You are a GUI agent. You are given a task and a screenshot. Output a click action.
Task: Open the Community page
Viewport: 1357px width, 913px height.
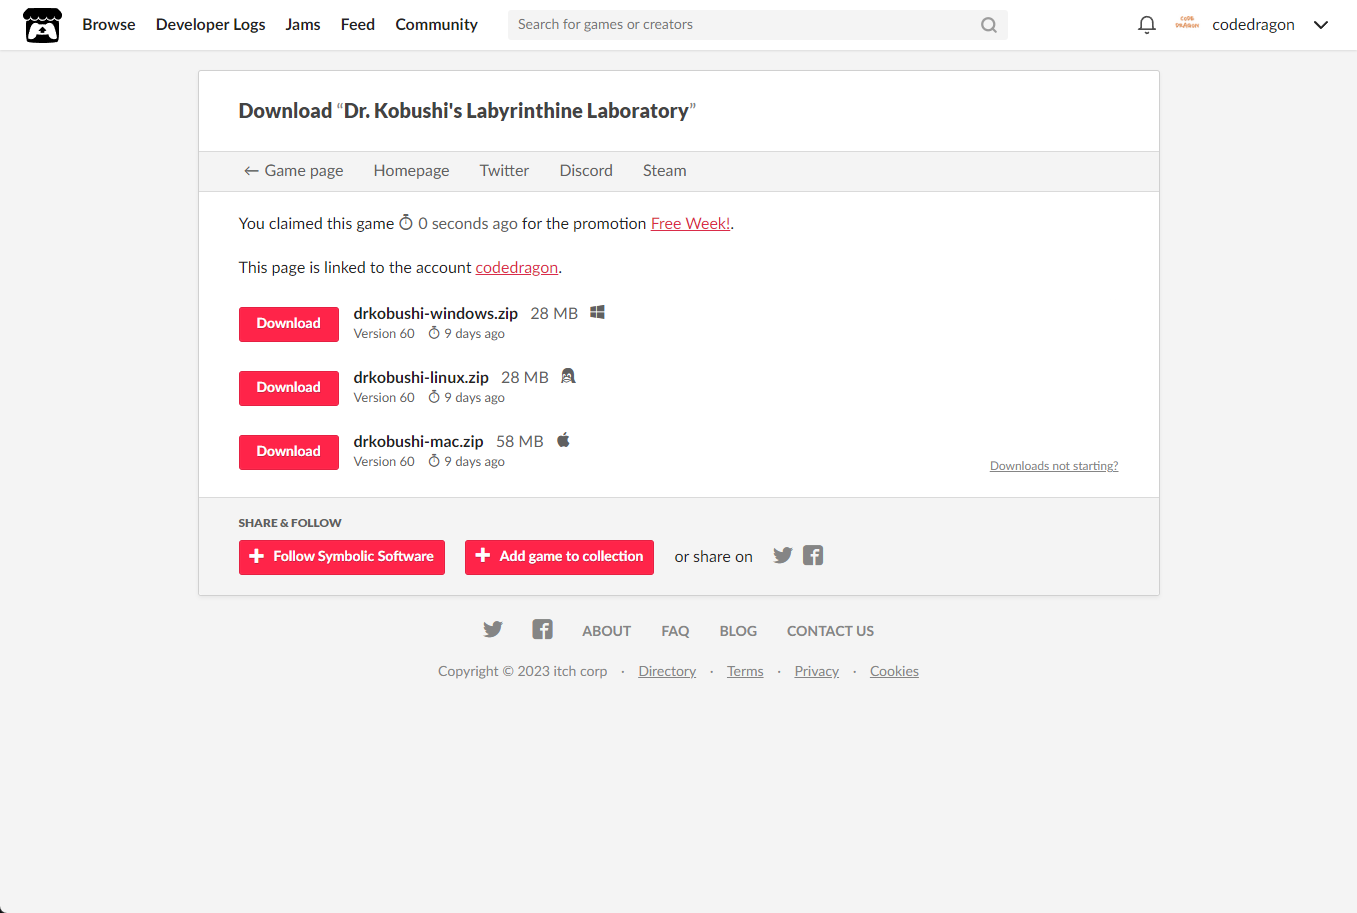click(436, 25)
